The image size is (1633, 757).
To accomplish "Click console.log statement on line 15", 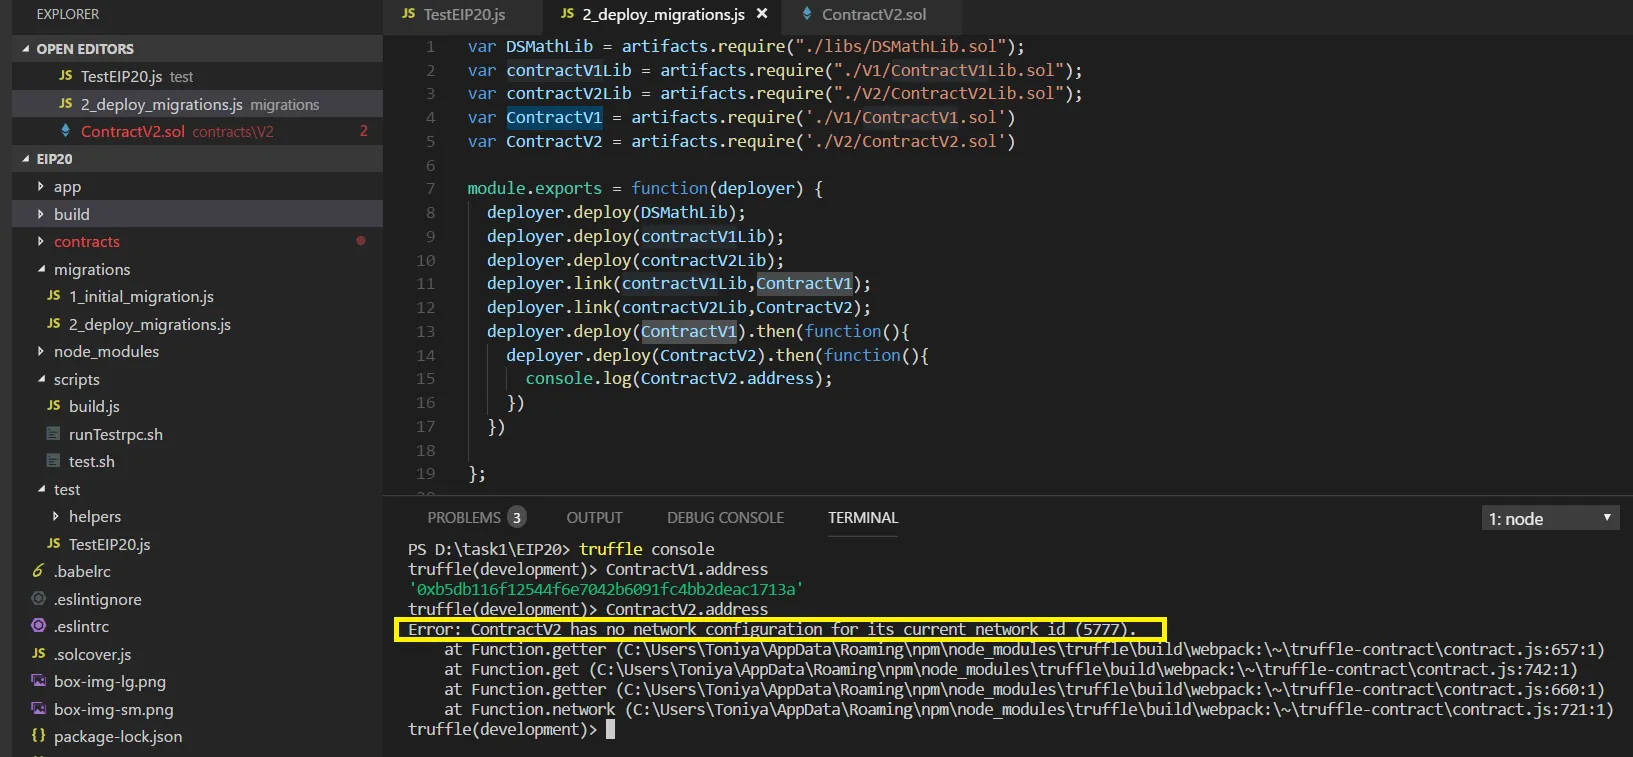I will point(679,379).
